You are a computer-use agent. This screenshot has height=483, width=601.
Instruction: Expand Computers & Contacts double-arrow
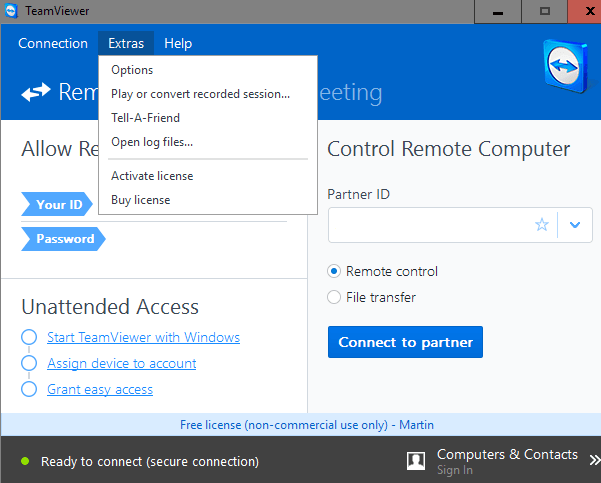[x=594, y=460]
